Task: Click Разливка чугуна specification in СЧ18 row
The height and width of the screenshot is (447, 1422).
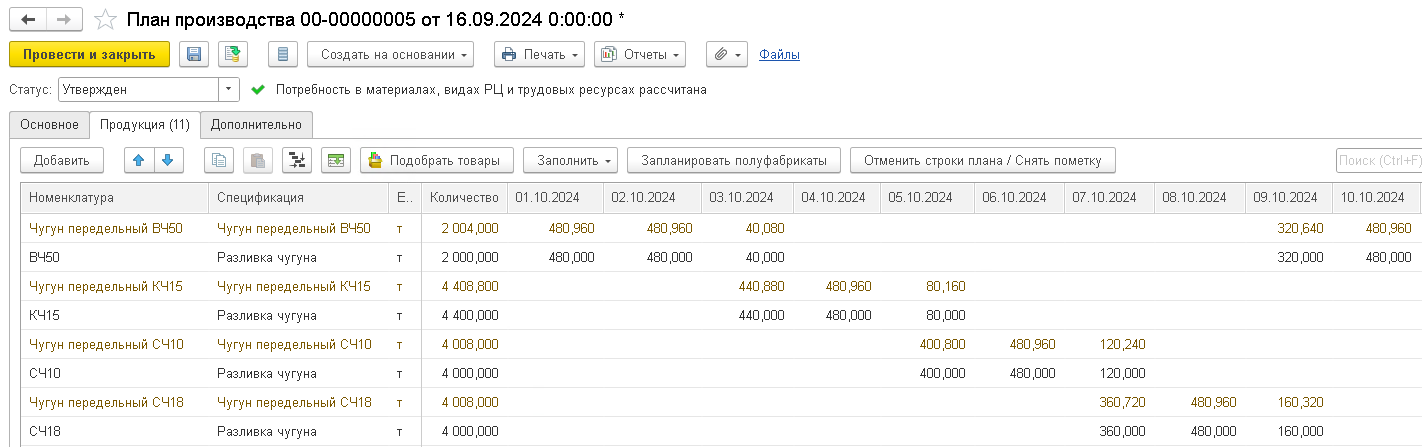Action: pos(298,431)
